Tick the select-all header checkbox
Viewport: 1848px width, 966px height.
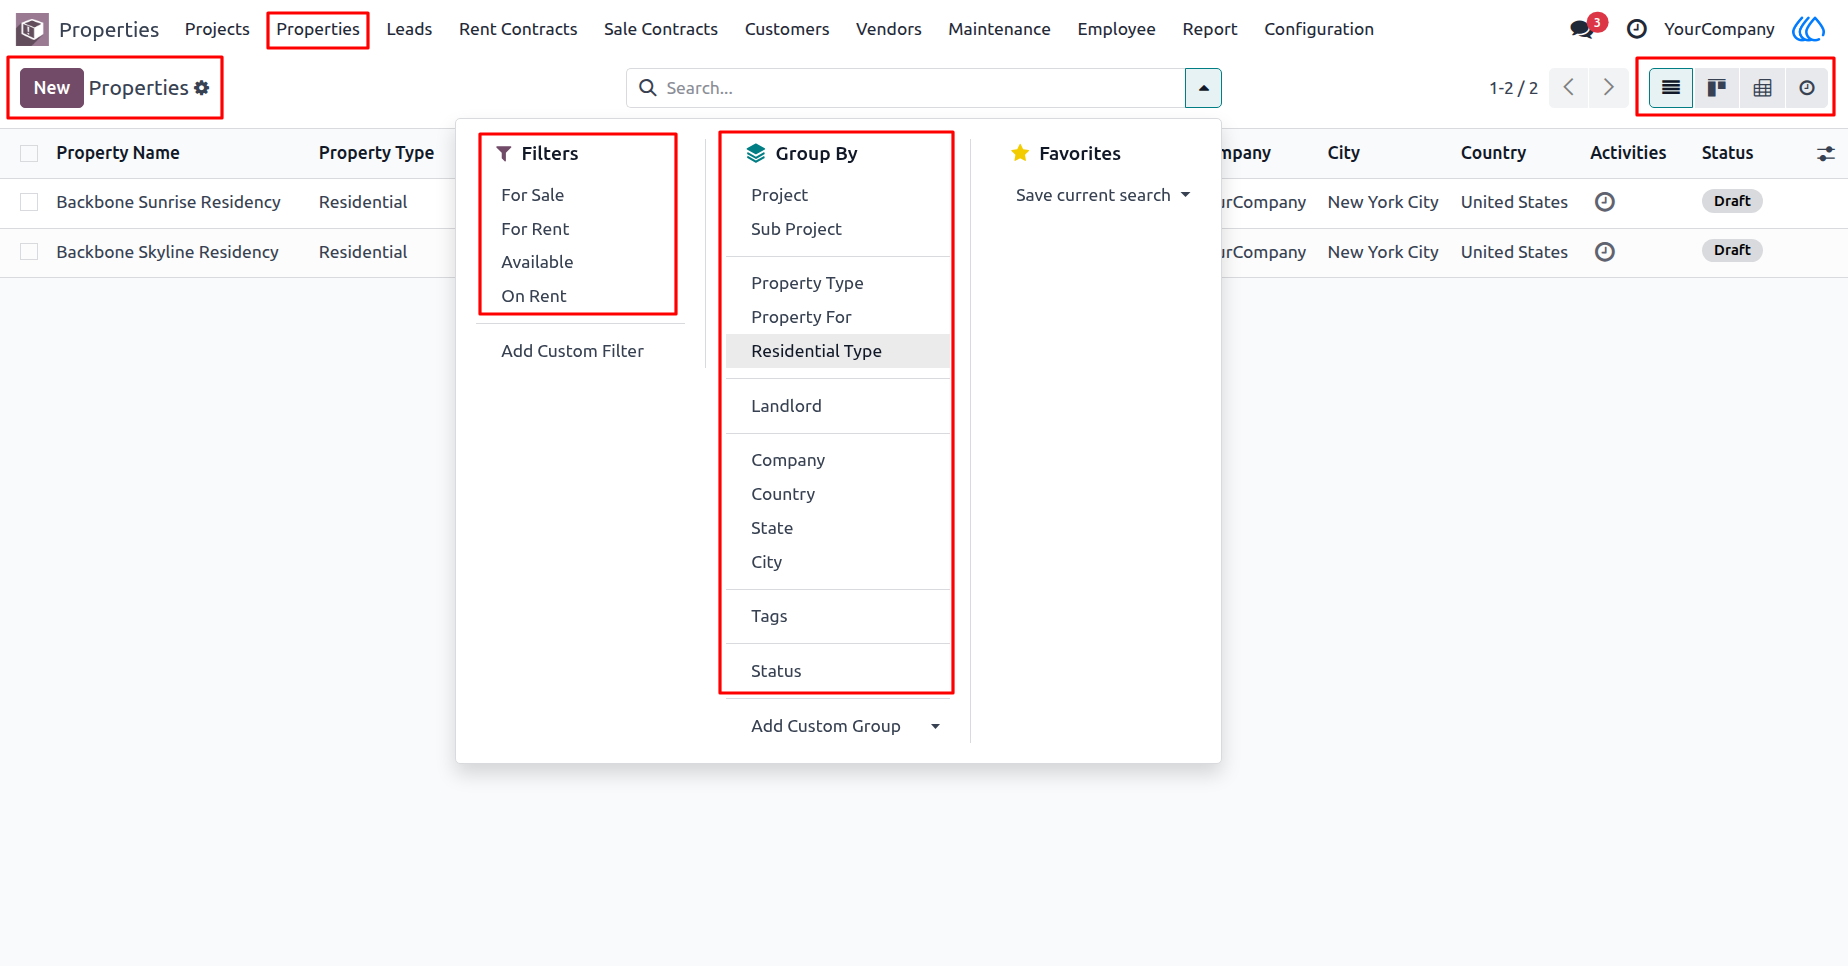coord(30,153)
